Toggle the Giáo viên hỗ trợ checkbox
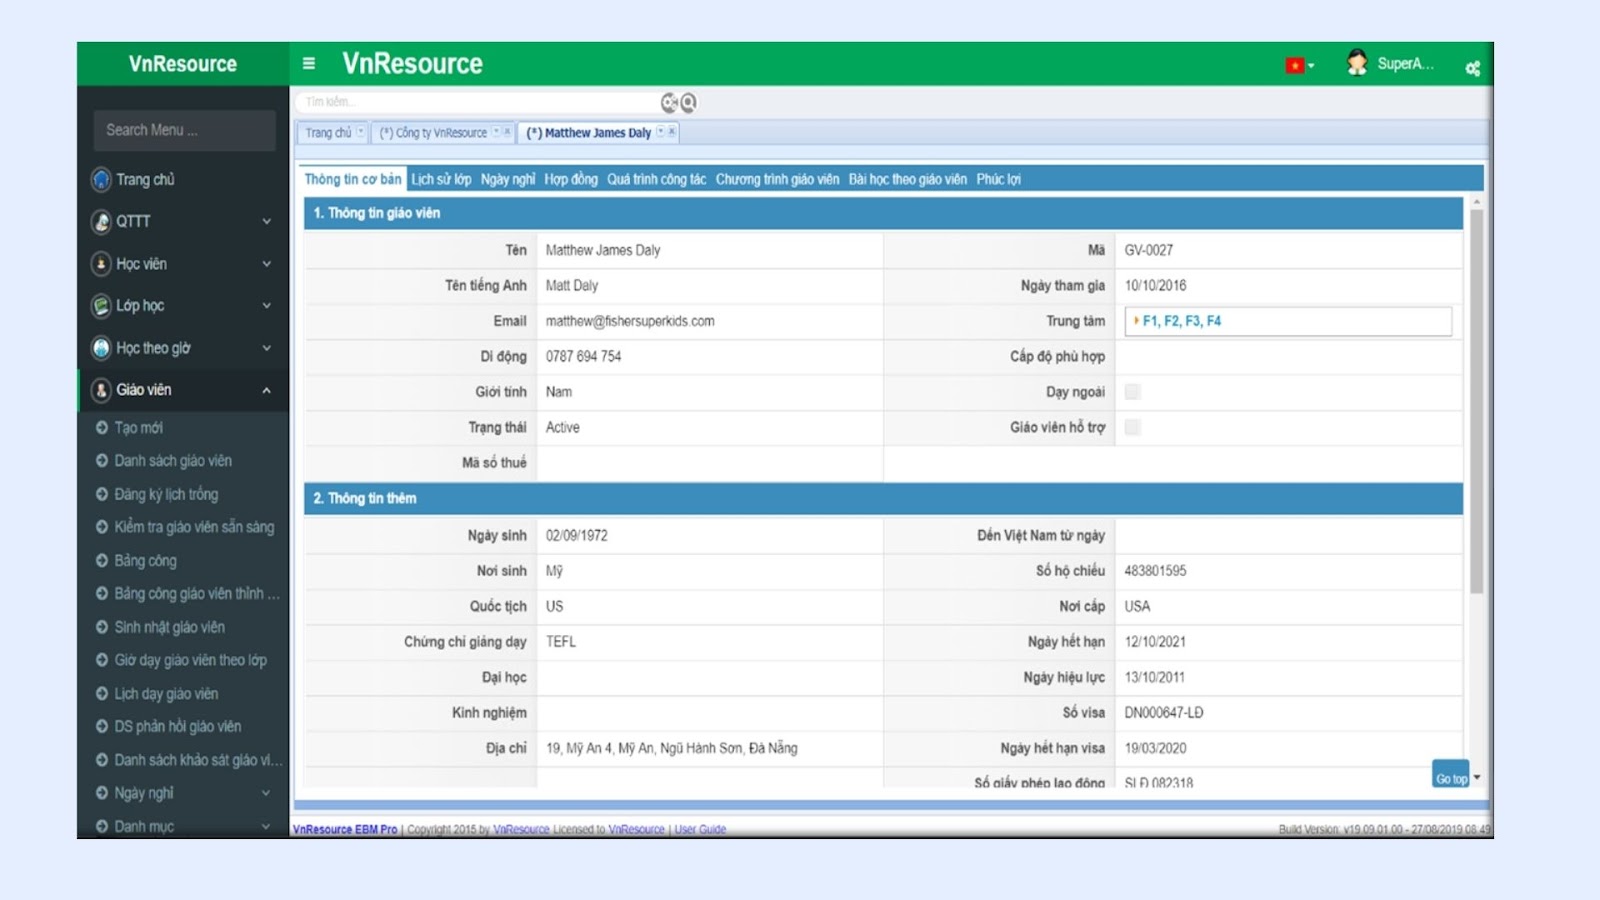Viewport: 1600px width, 900px height. tap(1132, 427)
